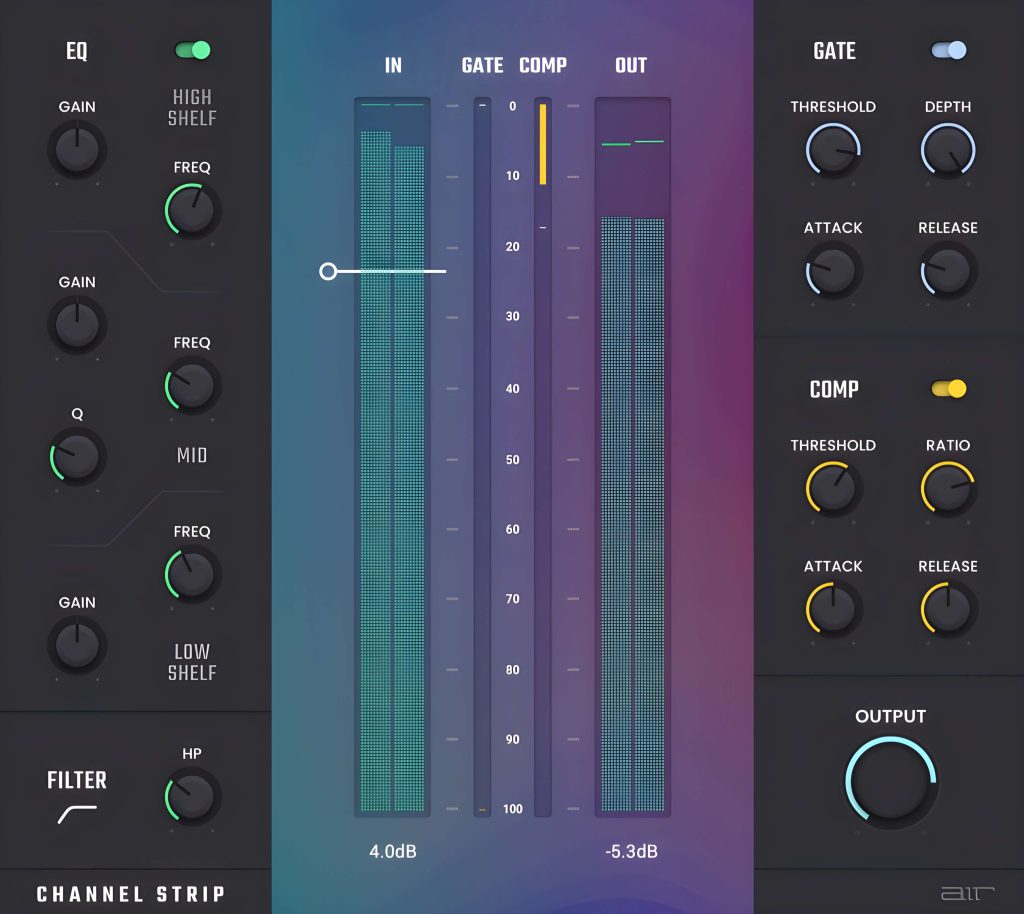The height and width of the screenshot is (914, 1024).
Task: Toggle the EQ section power switch
Action: [193, 50]
